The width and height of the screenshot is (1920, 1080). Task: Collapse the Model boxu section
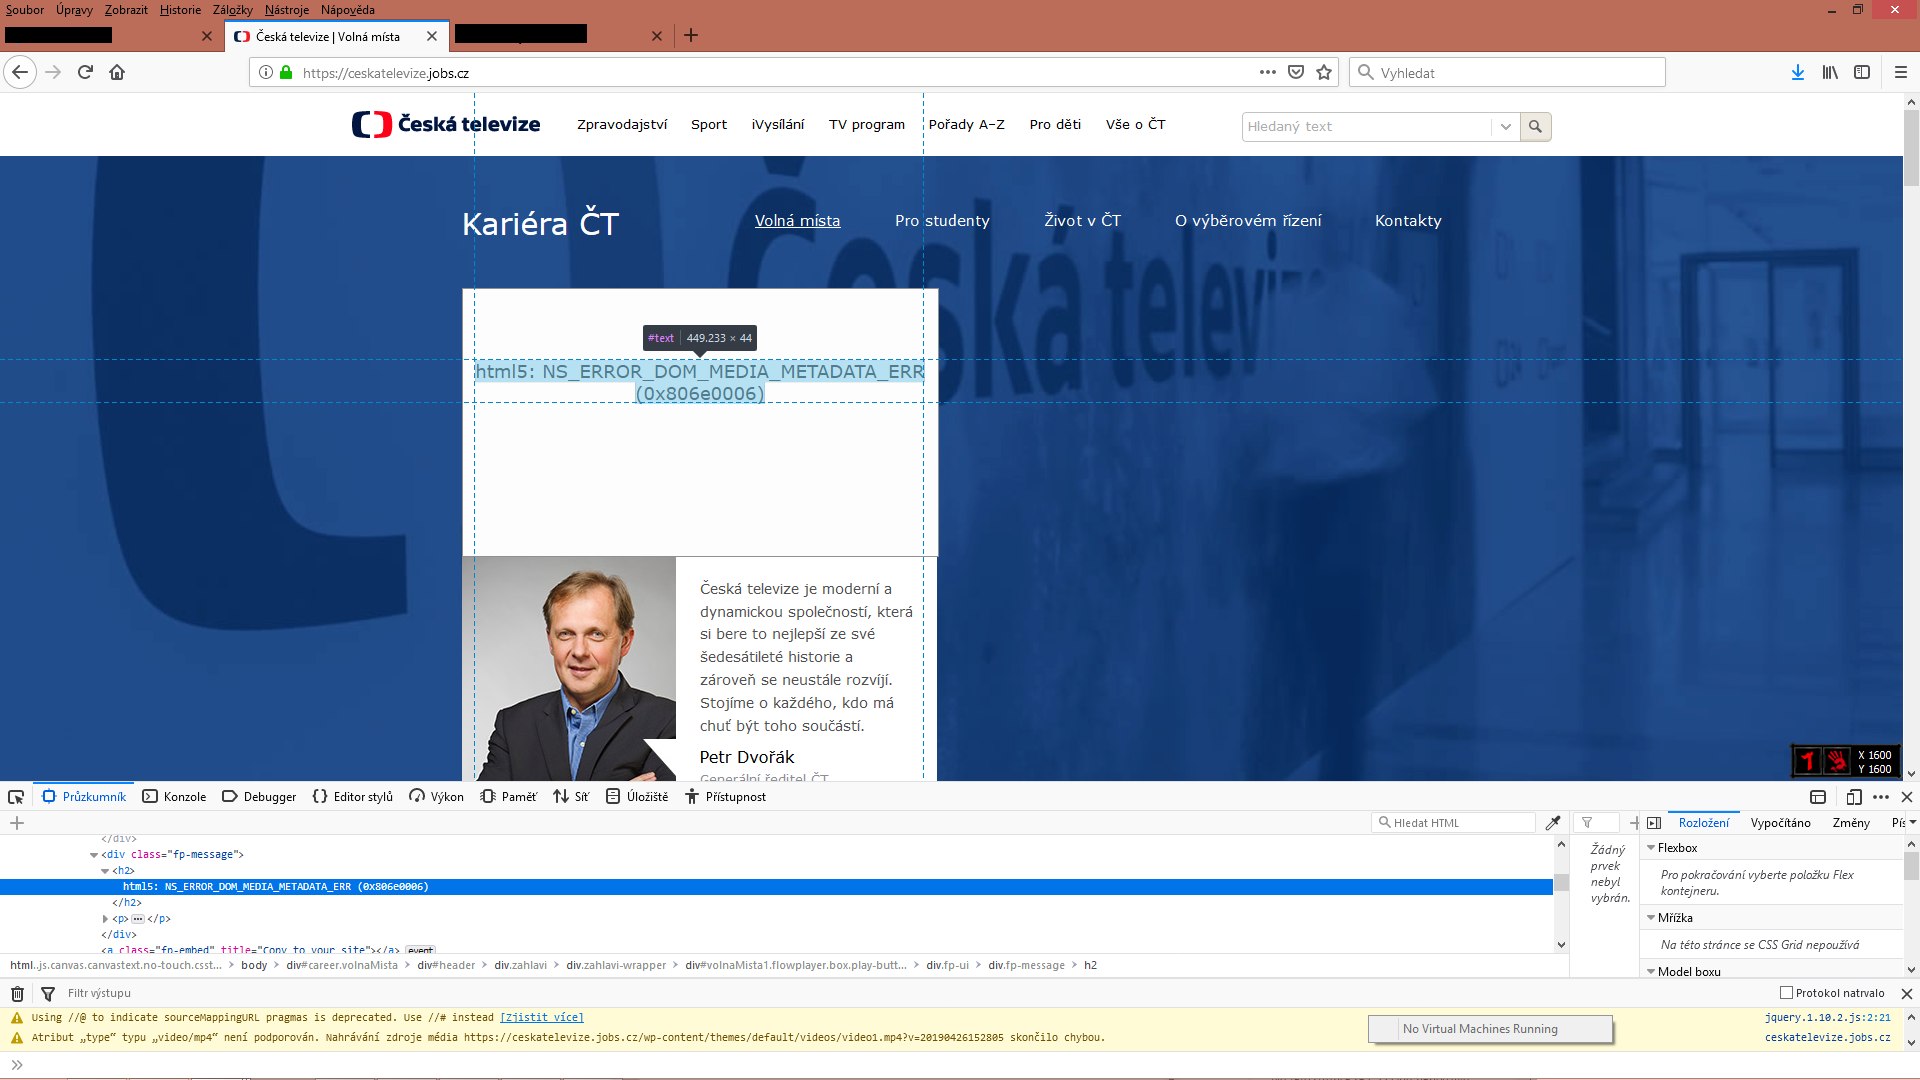pyautogui.click(x=1651, y=972)
